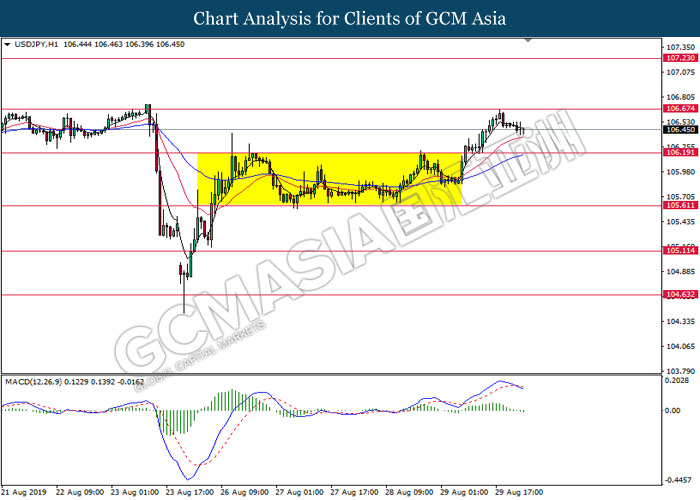
Task: Click the 104.885 price axis value
Action: pos(680,271)
